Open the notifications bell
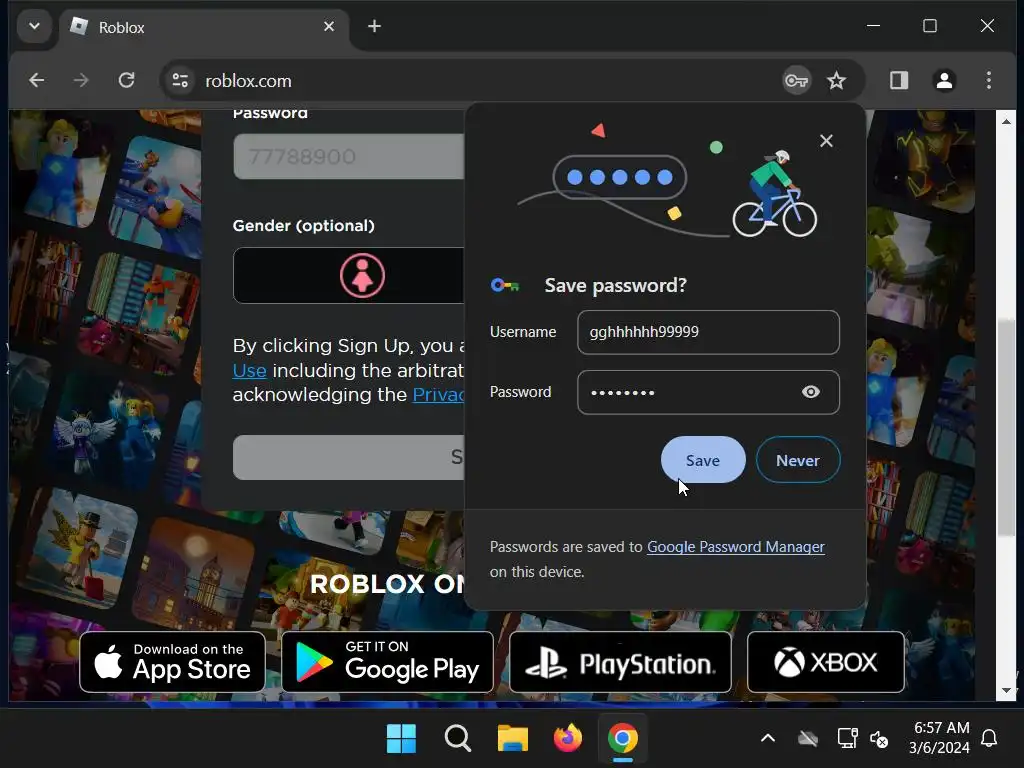This screenshot has height=768, width=1024. (x=989, y=738)
